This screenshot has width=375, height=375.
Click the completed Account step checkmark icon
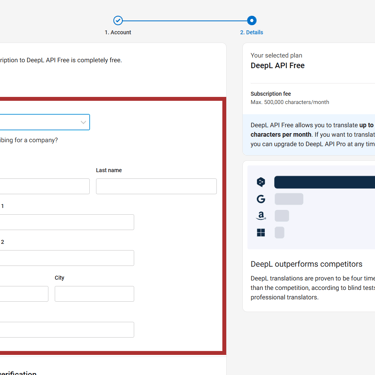(118, 21)
